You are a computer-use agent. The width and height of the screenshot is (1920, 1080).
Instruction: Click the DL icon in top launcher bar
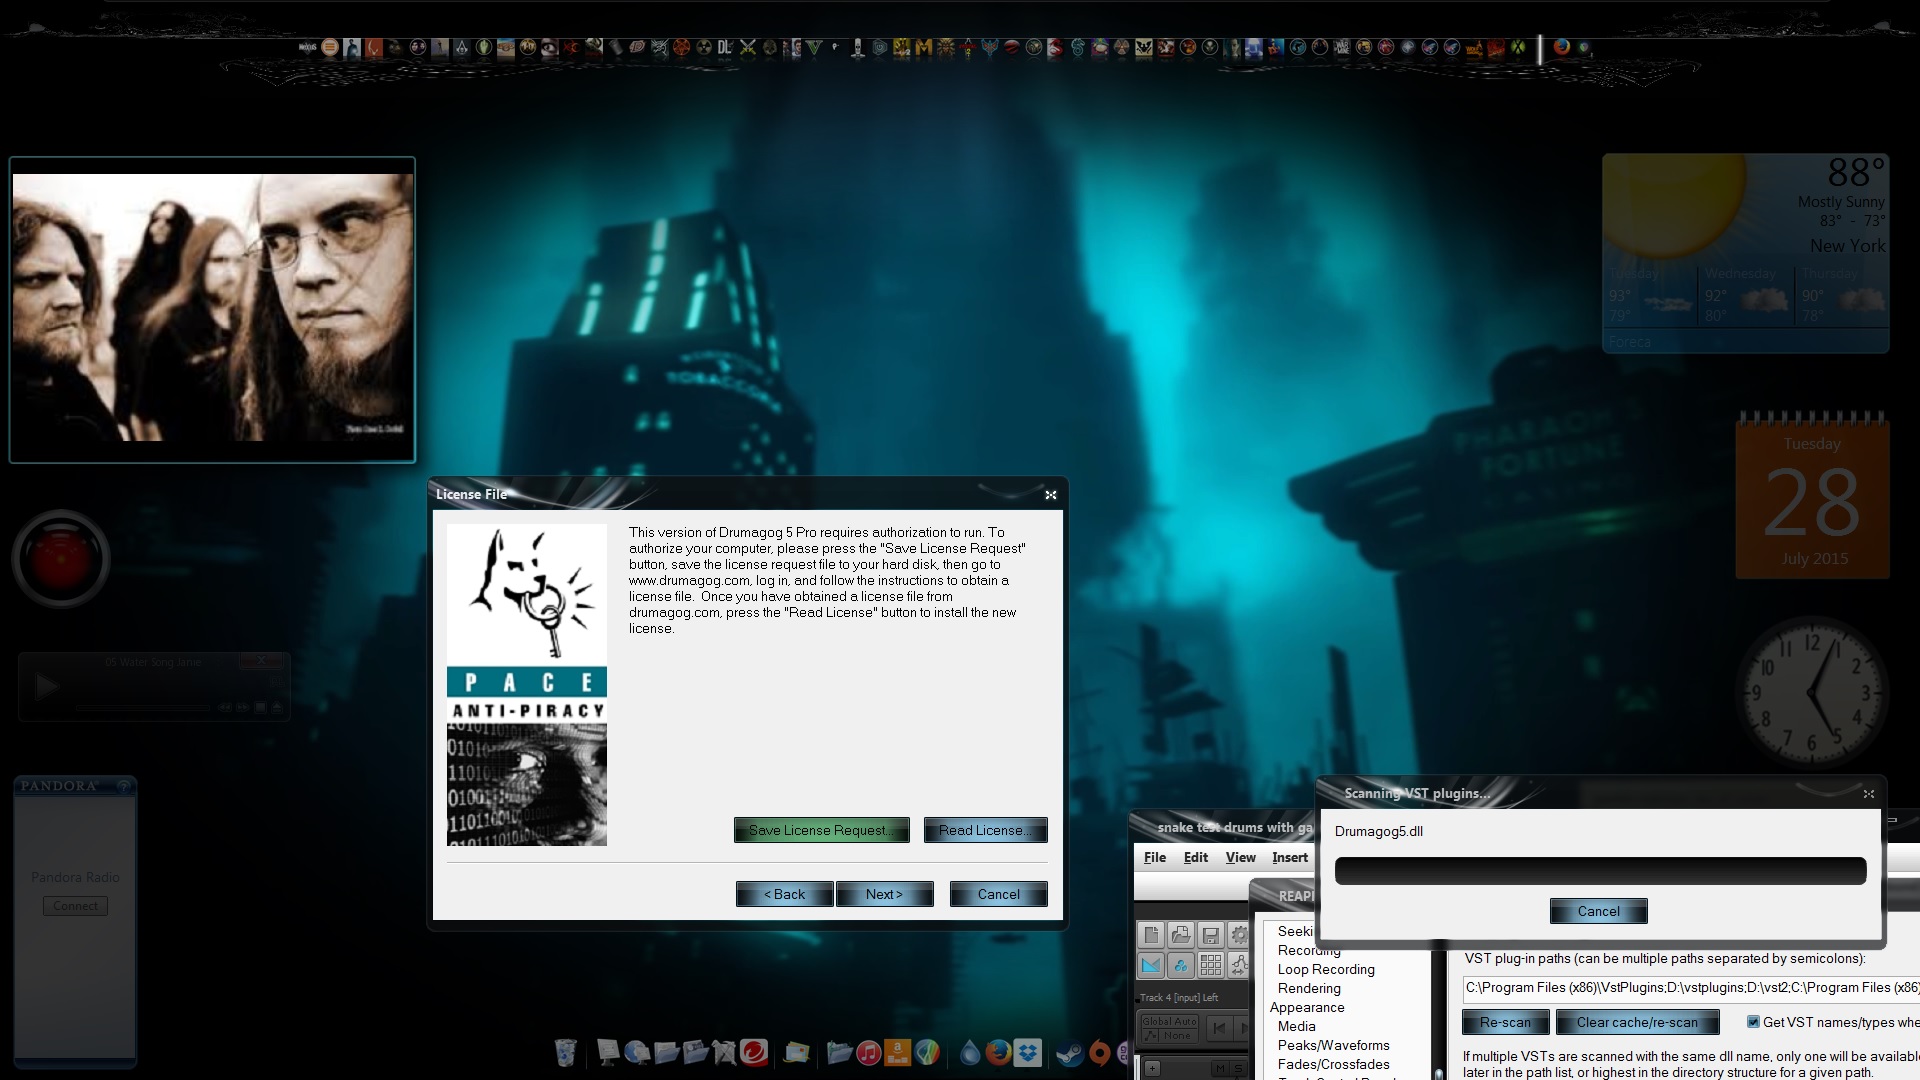coord(725,47)
